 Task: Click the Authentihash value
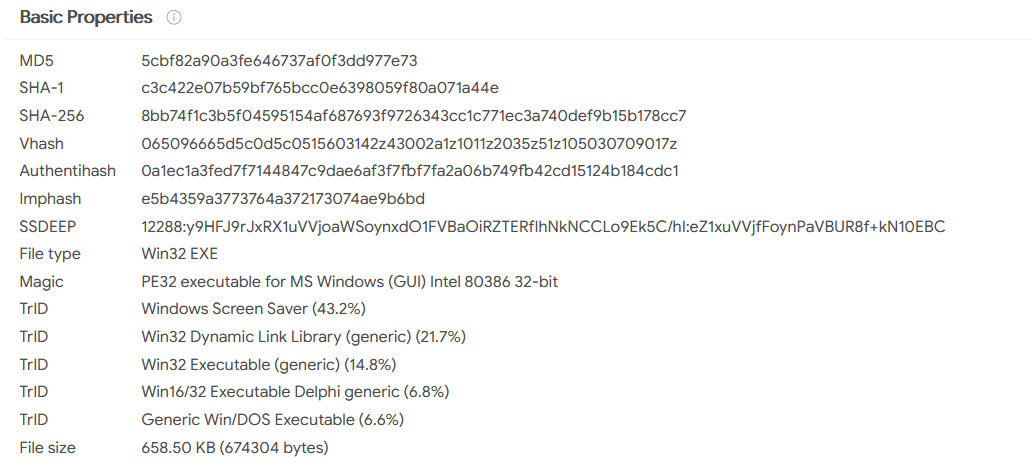(410, 172)
